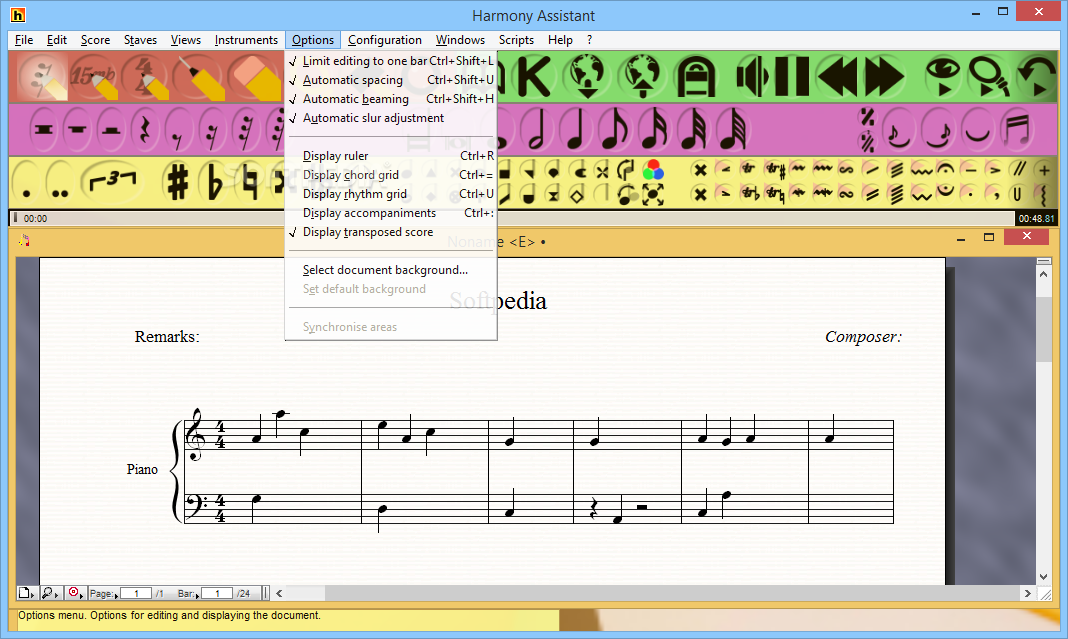Click the speaker play icon
The image size is (1068, 639).
tap(753, 76)
